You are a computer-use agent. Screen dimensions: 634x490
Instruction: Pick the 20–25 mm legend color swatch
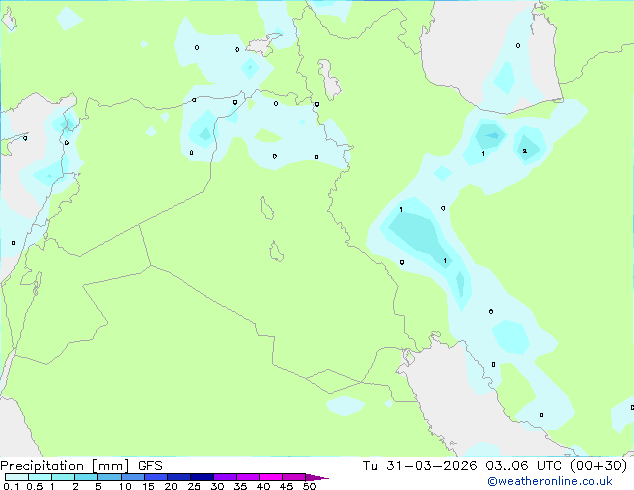pos(178,477)
